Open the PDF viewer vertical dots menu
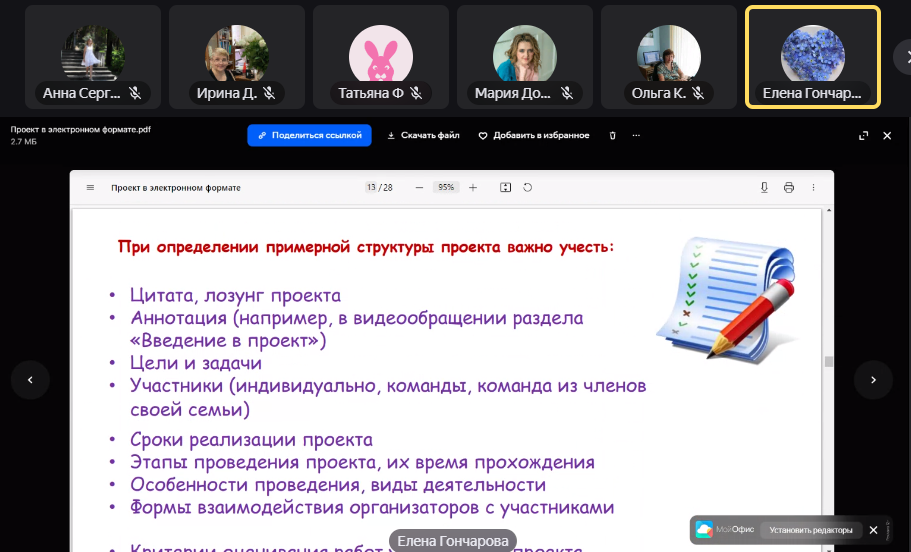The height and width of the screenshot is (552, 911). coord(814,187)
